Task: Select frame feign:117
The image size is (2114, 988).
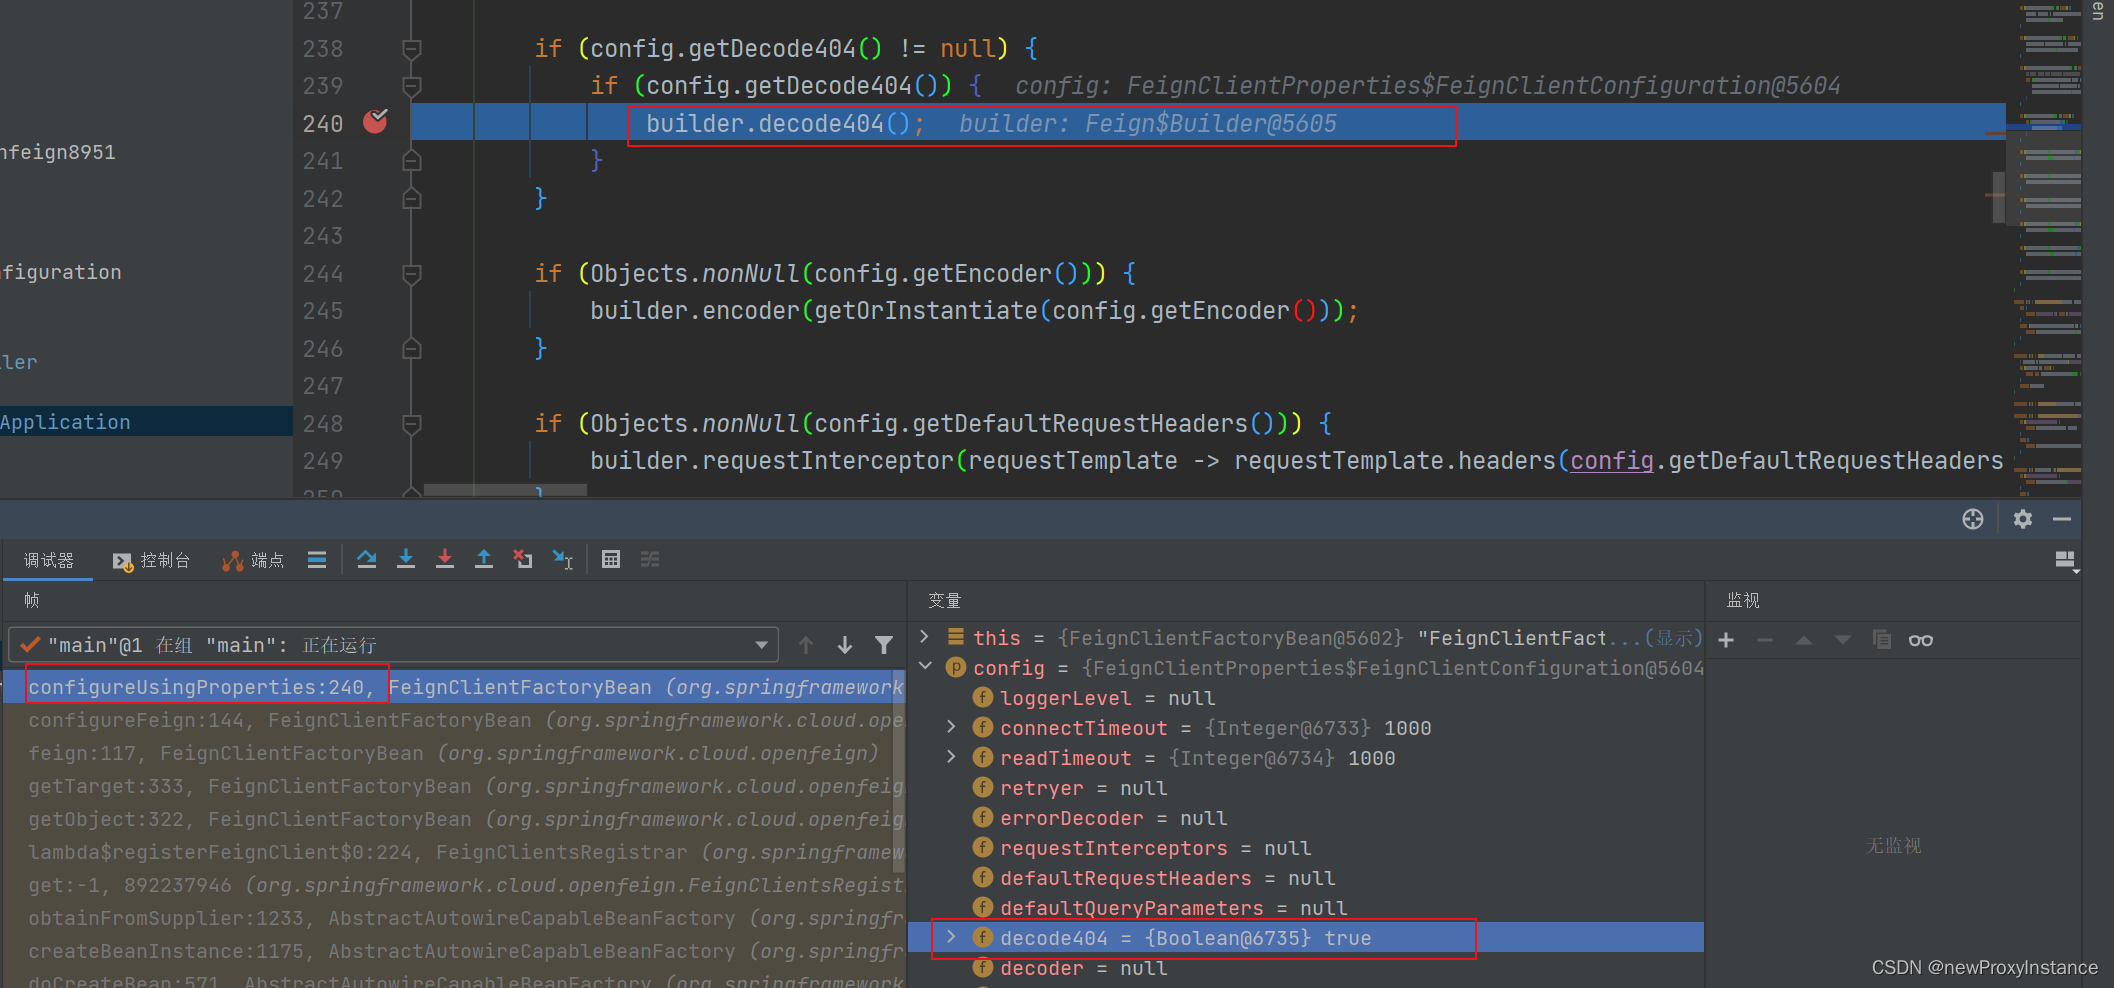Action: point(455,753)
